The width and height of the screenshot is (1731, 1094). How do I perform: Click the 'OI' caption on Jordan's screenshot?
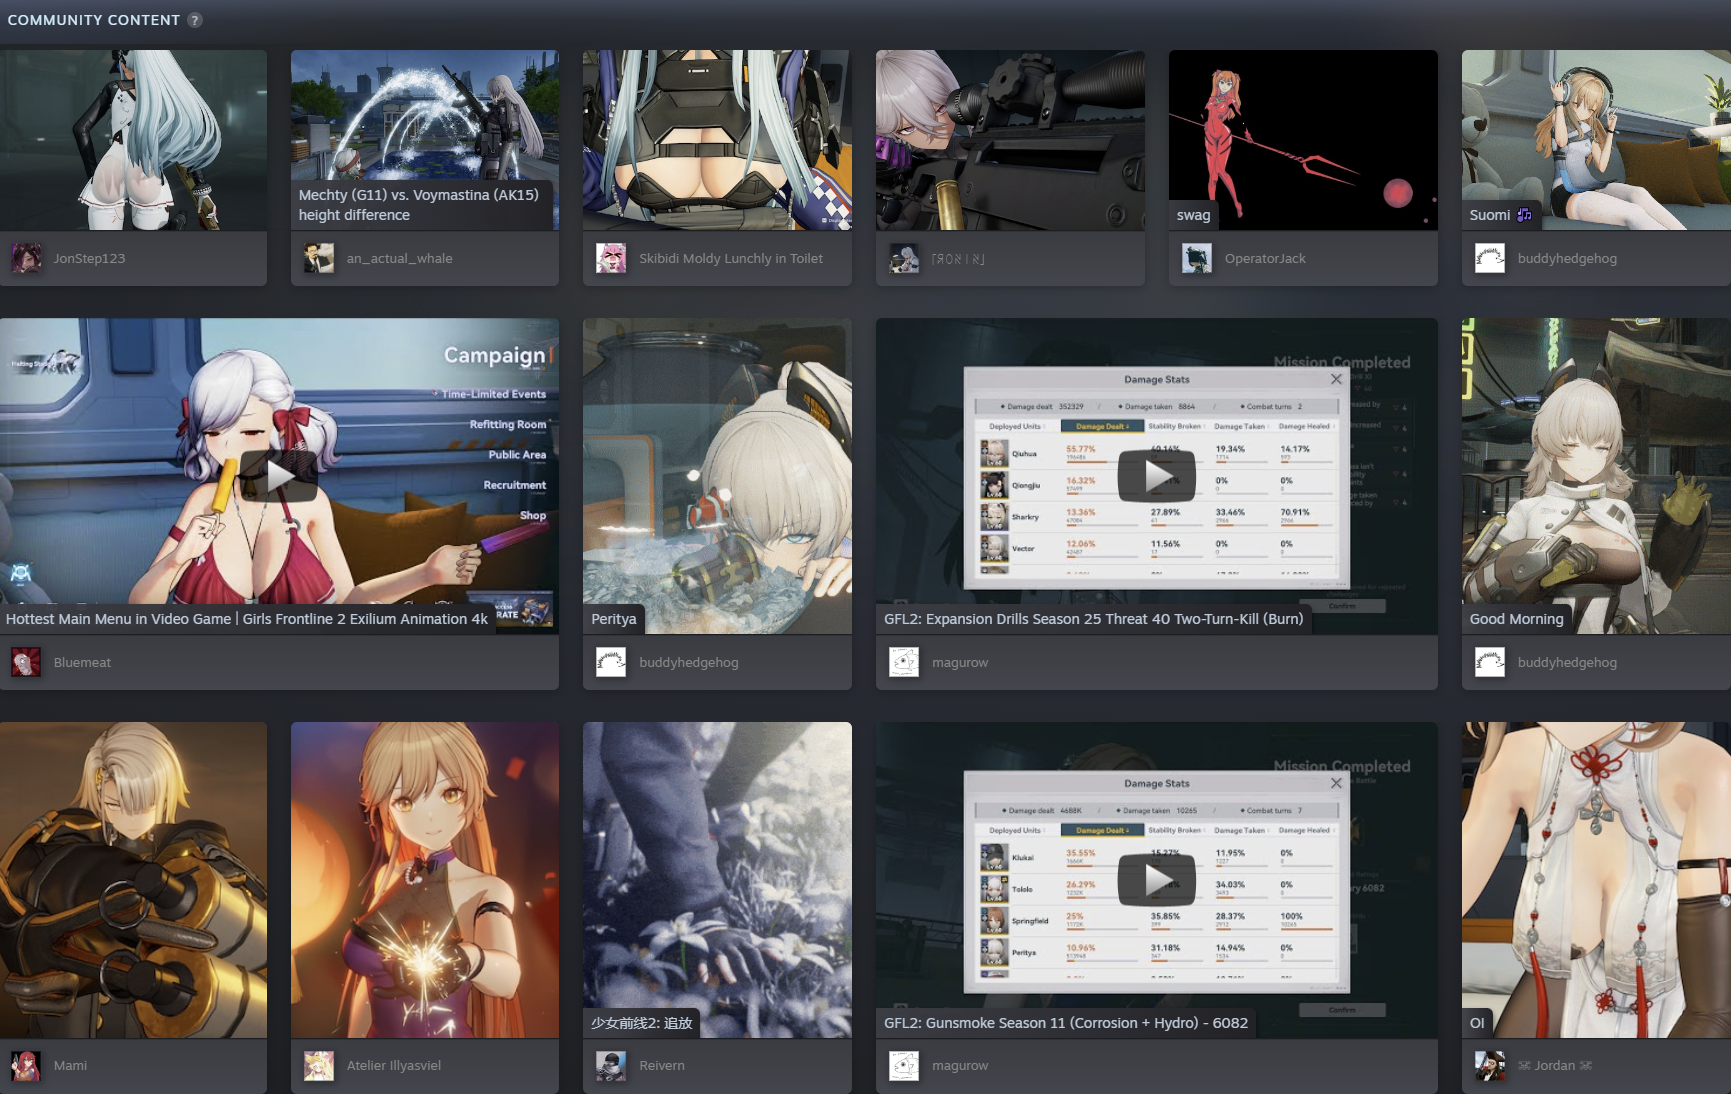tap(1477, 1023)
